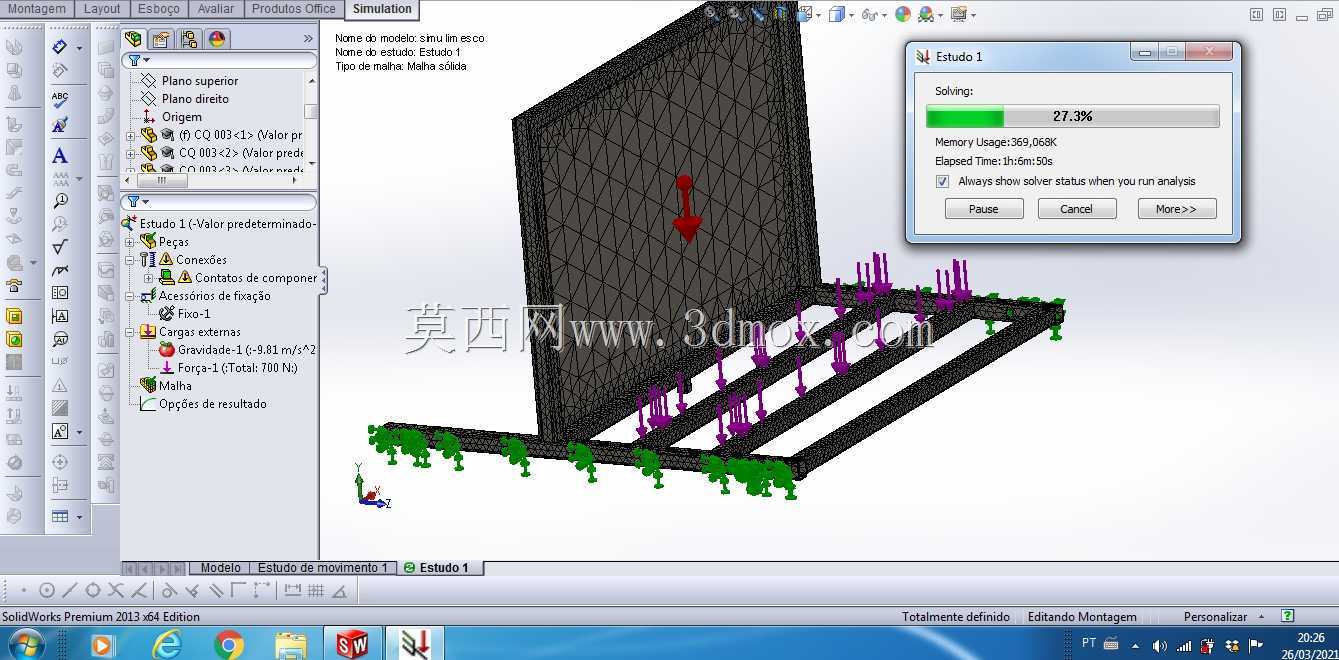Click the Windows Start button
This screenshot has height=660, width=1339.
25,645
